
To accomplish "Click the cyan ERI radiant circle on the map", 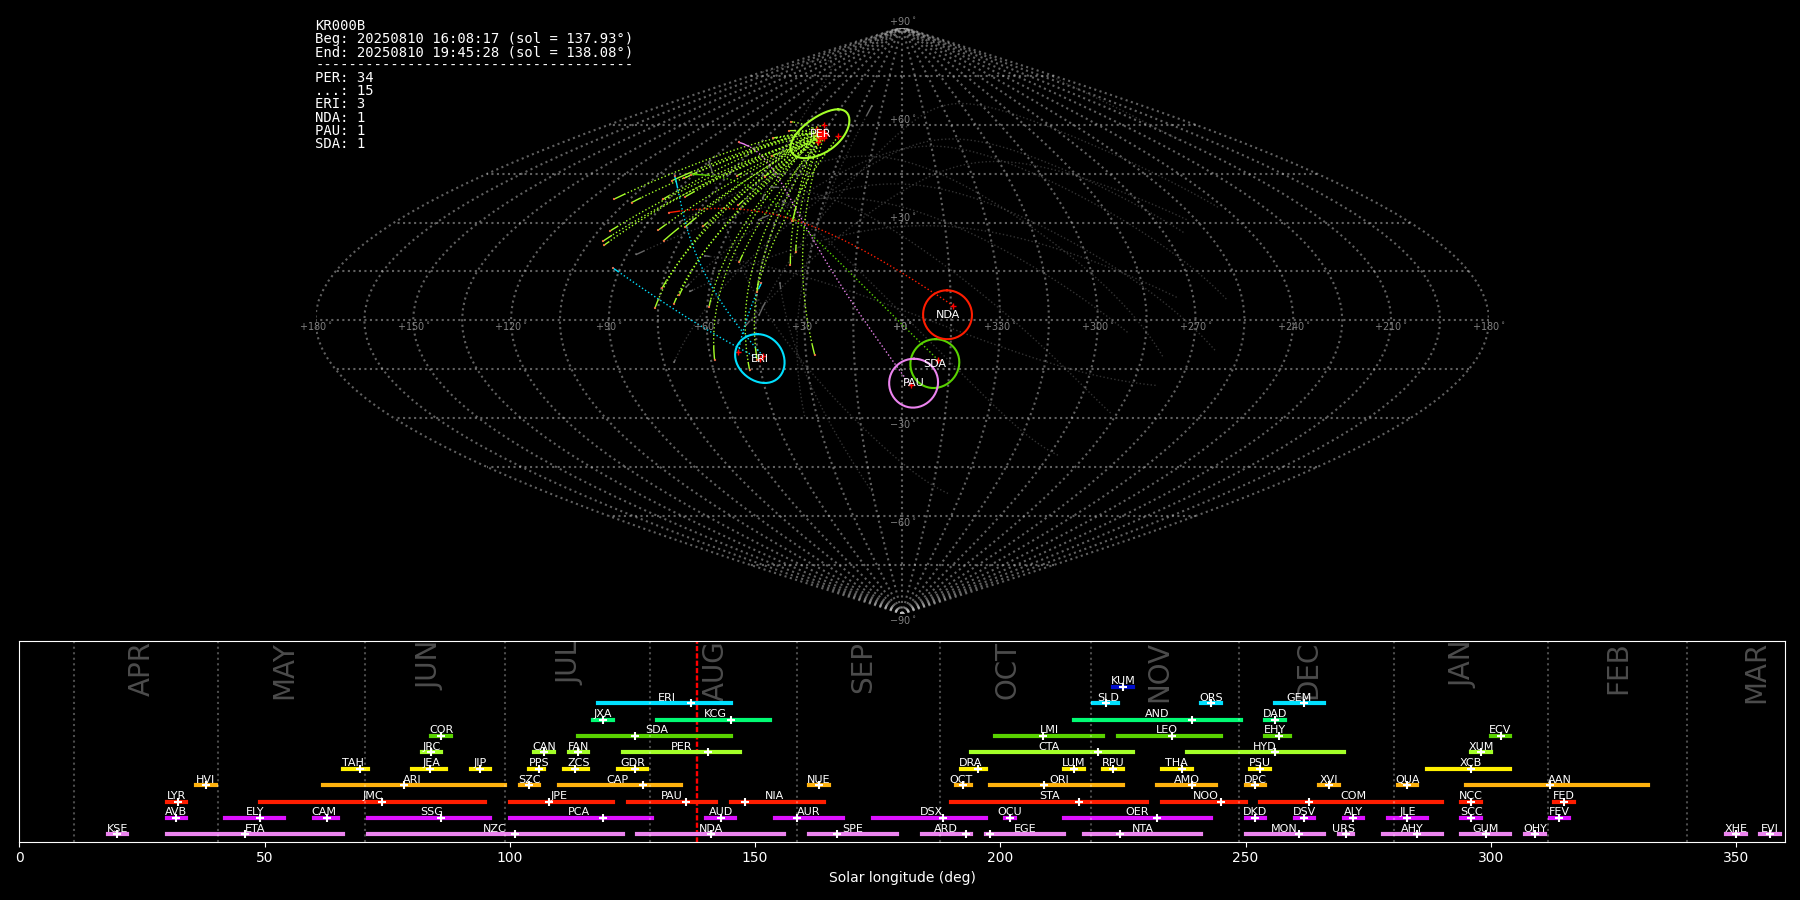I will 760,358.
